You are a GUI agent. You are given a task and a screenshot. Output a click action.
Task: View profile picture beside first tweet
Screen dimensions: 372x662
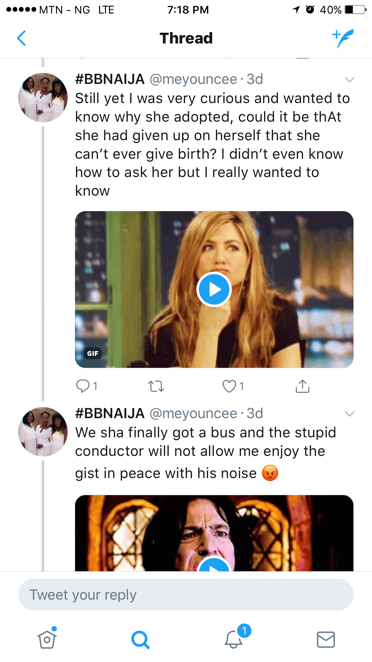click(x=43, y=97)
